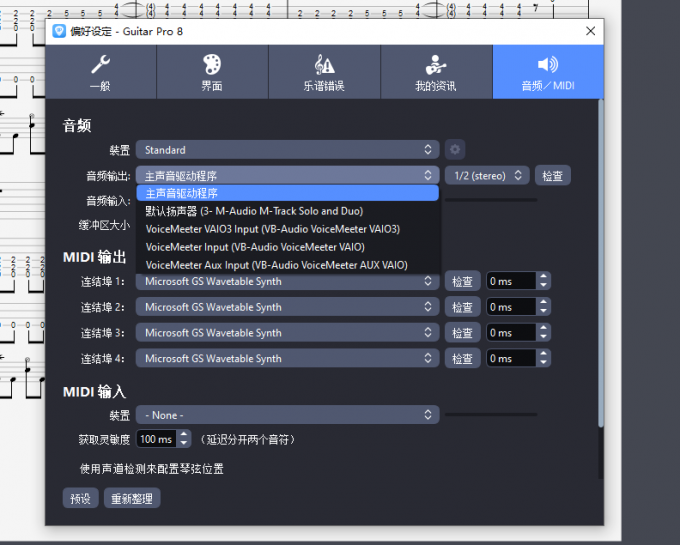680x545 pixels.
Task: Decrease latency stepper for 连结埠 2
Action: point(543,311)
